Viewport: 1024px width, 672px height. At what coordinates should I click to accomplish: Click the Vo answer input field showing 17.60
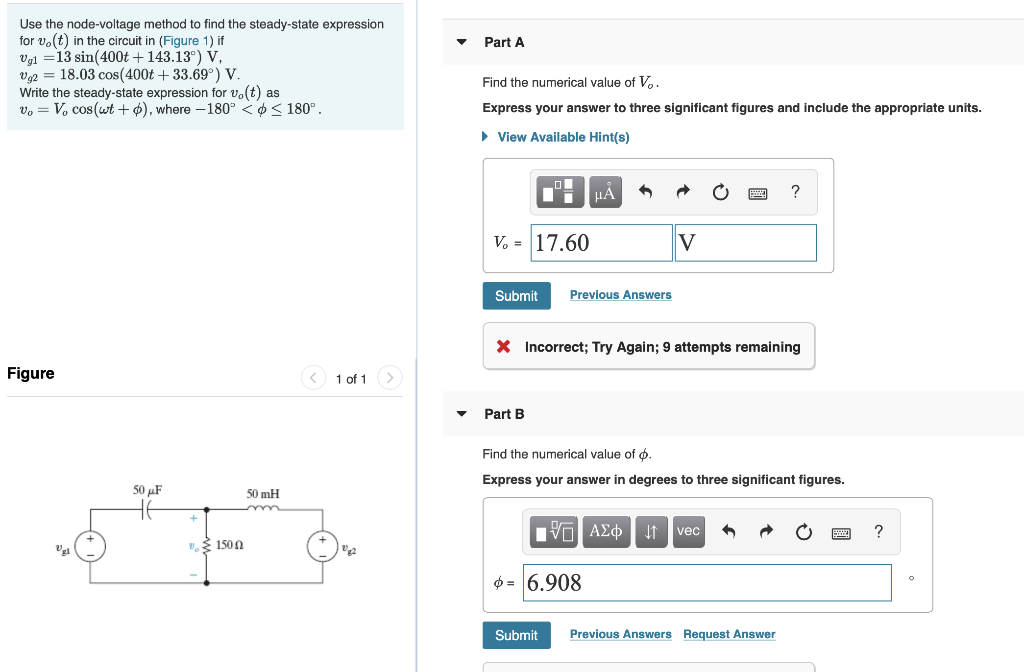[x=600, y=242]
